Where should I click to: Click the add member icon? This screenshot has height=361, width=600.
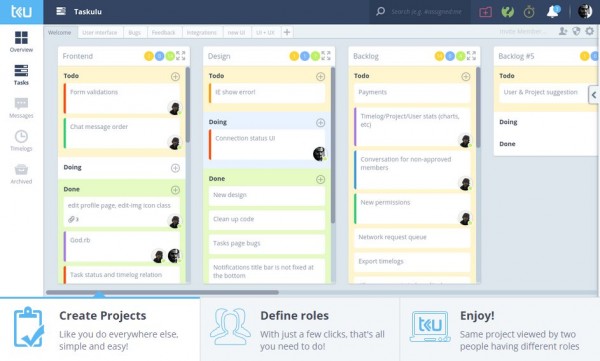point(563,31)
